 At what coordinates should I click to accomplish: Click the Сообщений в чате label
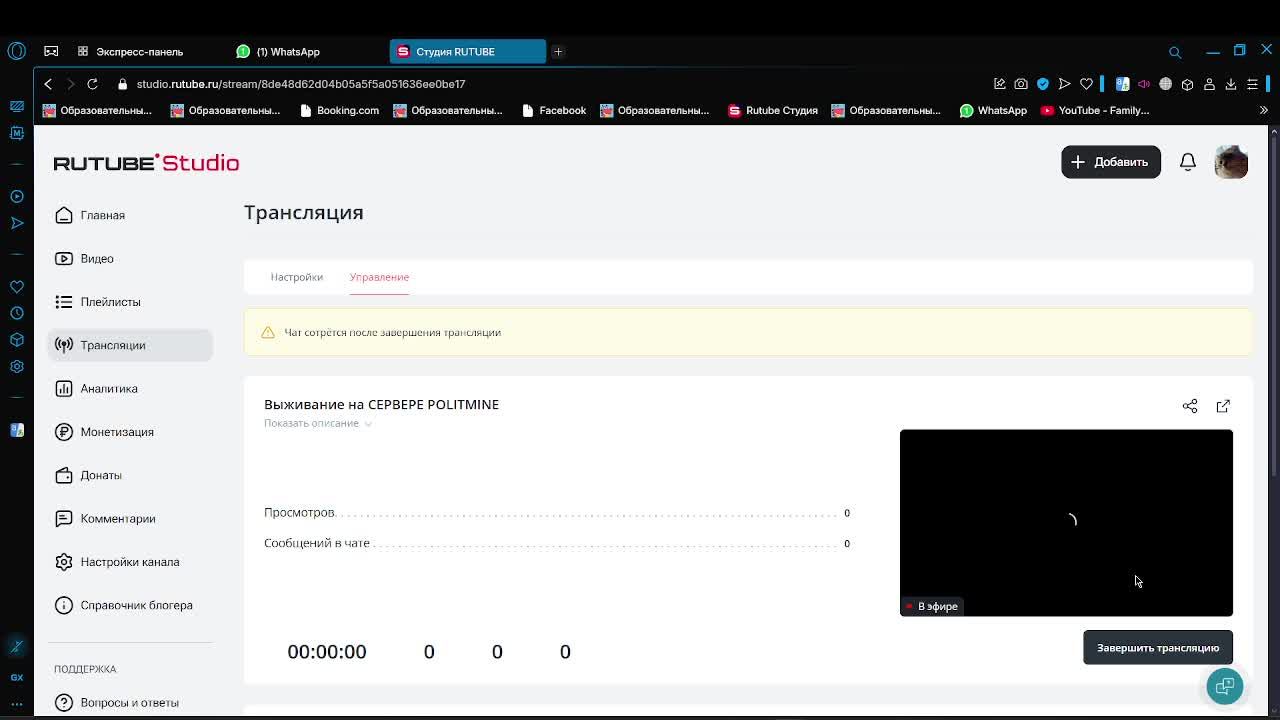(x=317, y=543)
